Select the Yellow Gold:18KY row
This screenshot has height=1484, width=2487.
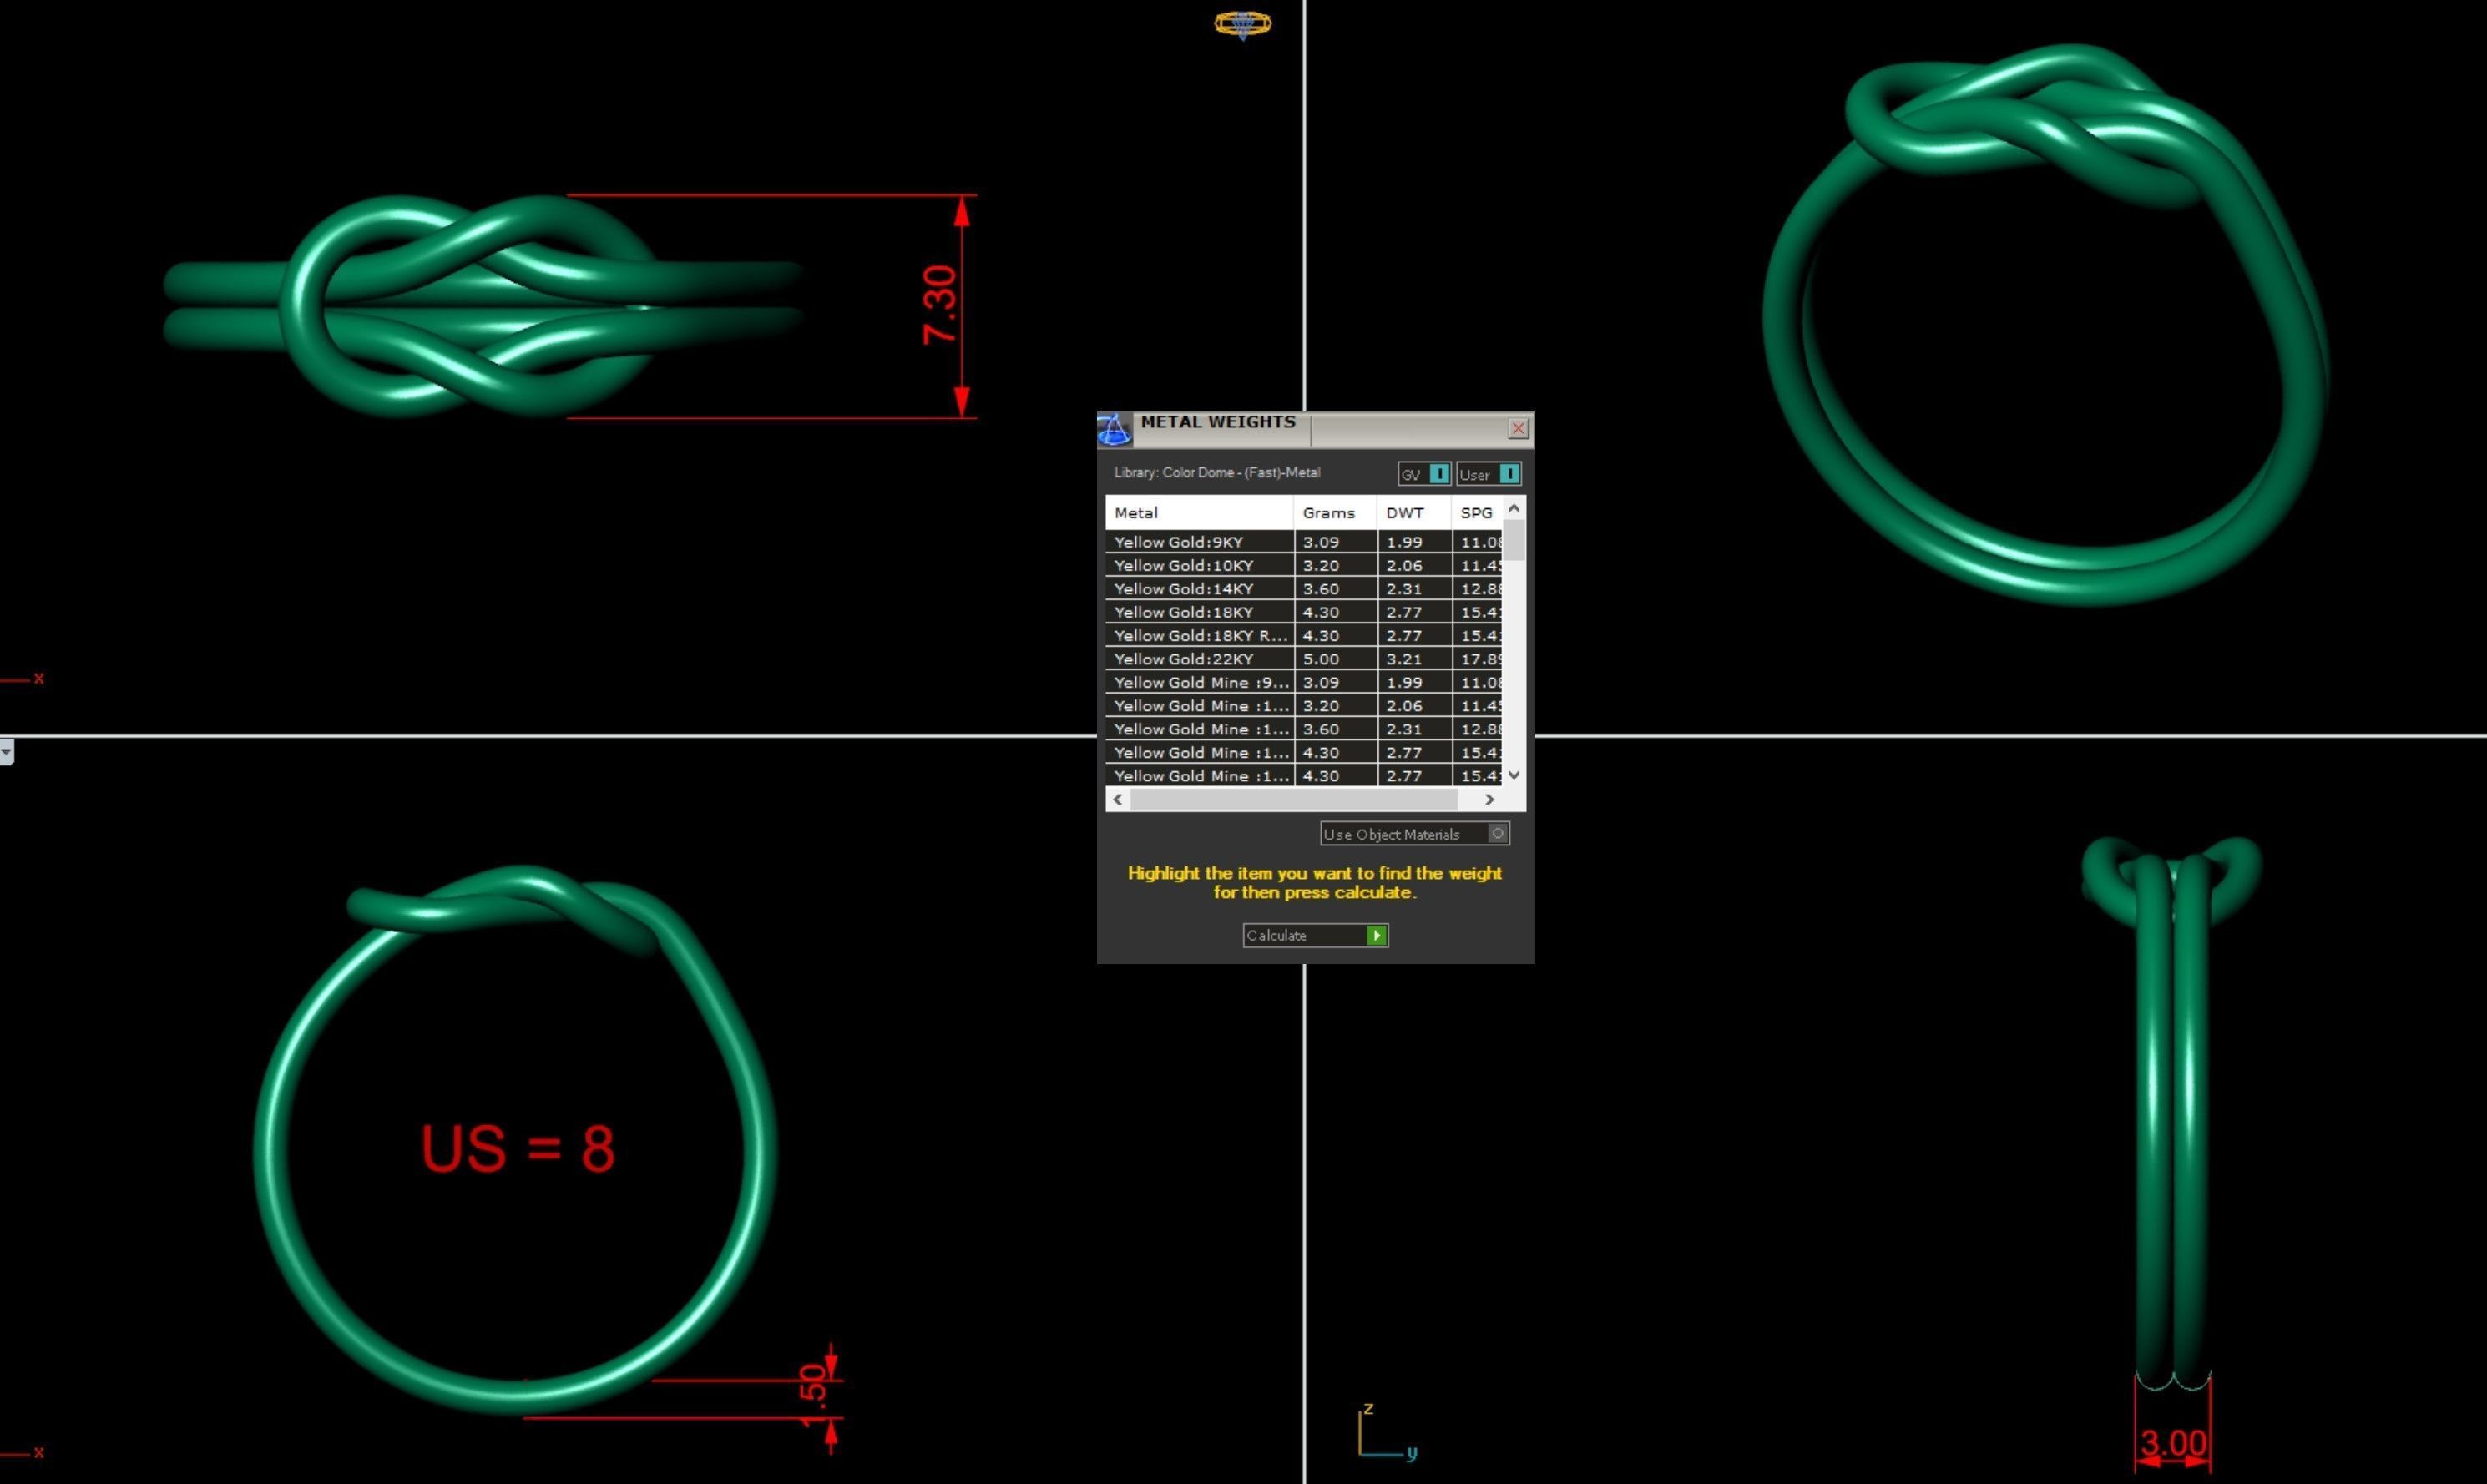pos(1304,612)
